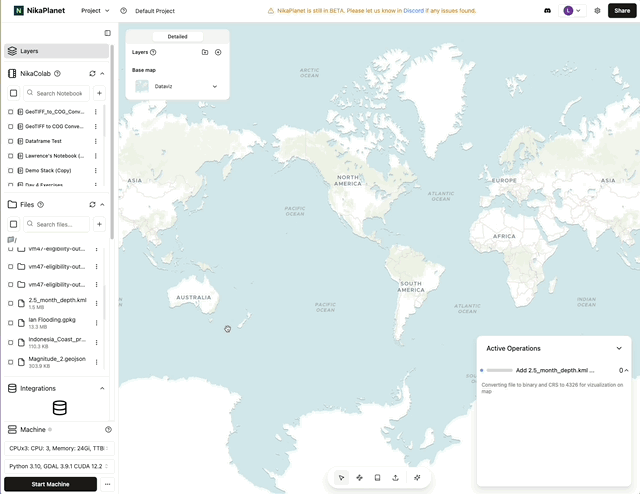Screen dimensions: 640x494
Task: Click the Add 2.5_month_depth.kml progress bar
Action: point(500,370)
